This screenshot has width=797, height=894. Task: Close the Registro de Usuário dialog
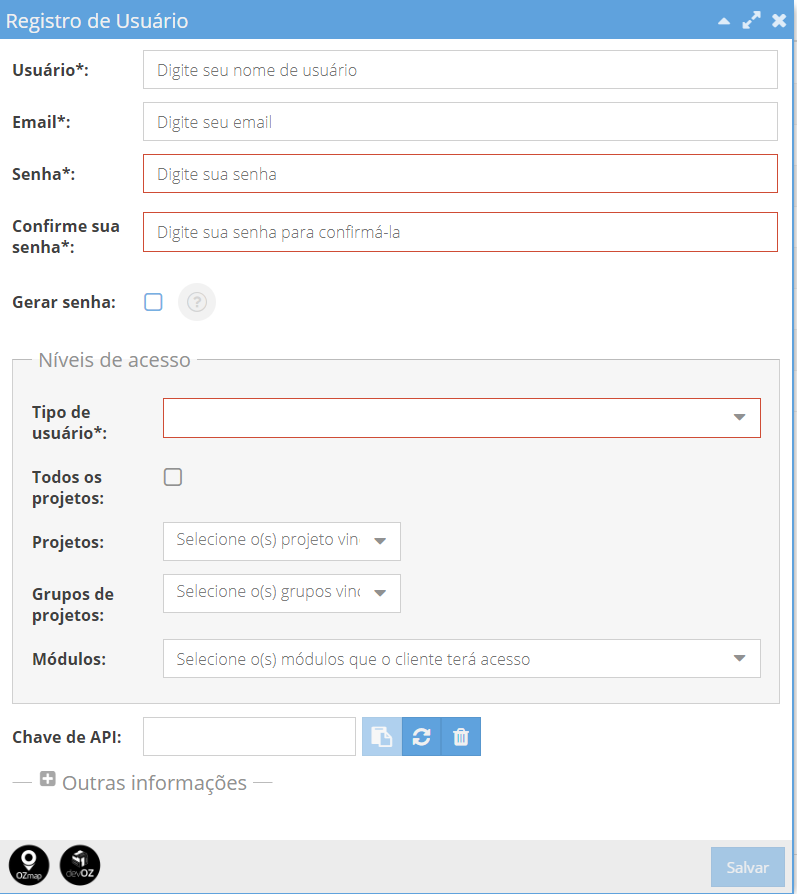(x=779, y=21)
